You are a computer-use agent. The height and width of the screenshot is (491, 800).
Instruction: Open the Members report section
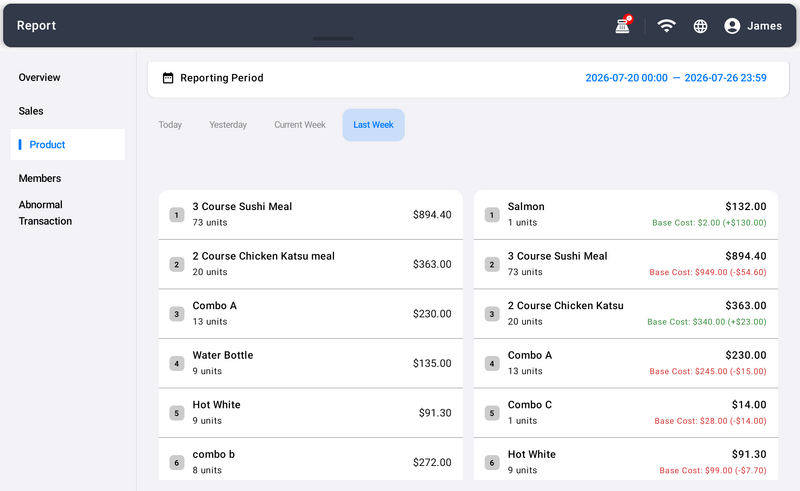coord(40,178)
